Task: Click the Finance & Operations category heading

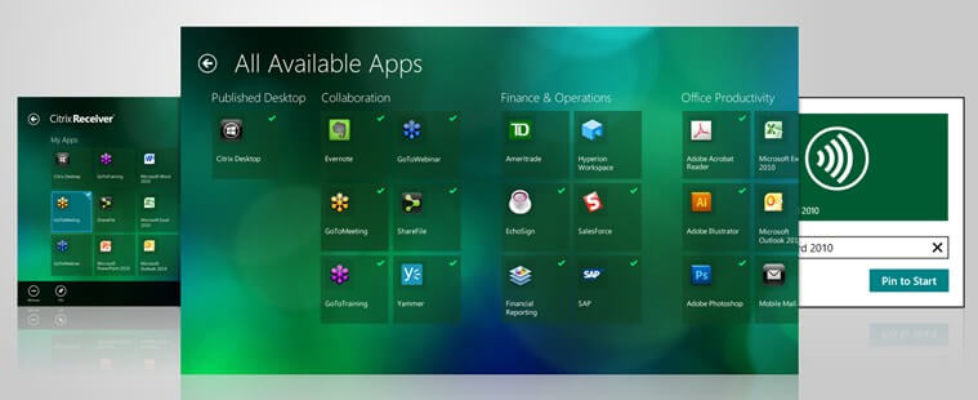Action: 556,98
